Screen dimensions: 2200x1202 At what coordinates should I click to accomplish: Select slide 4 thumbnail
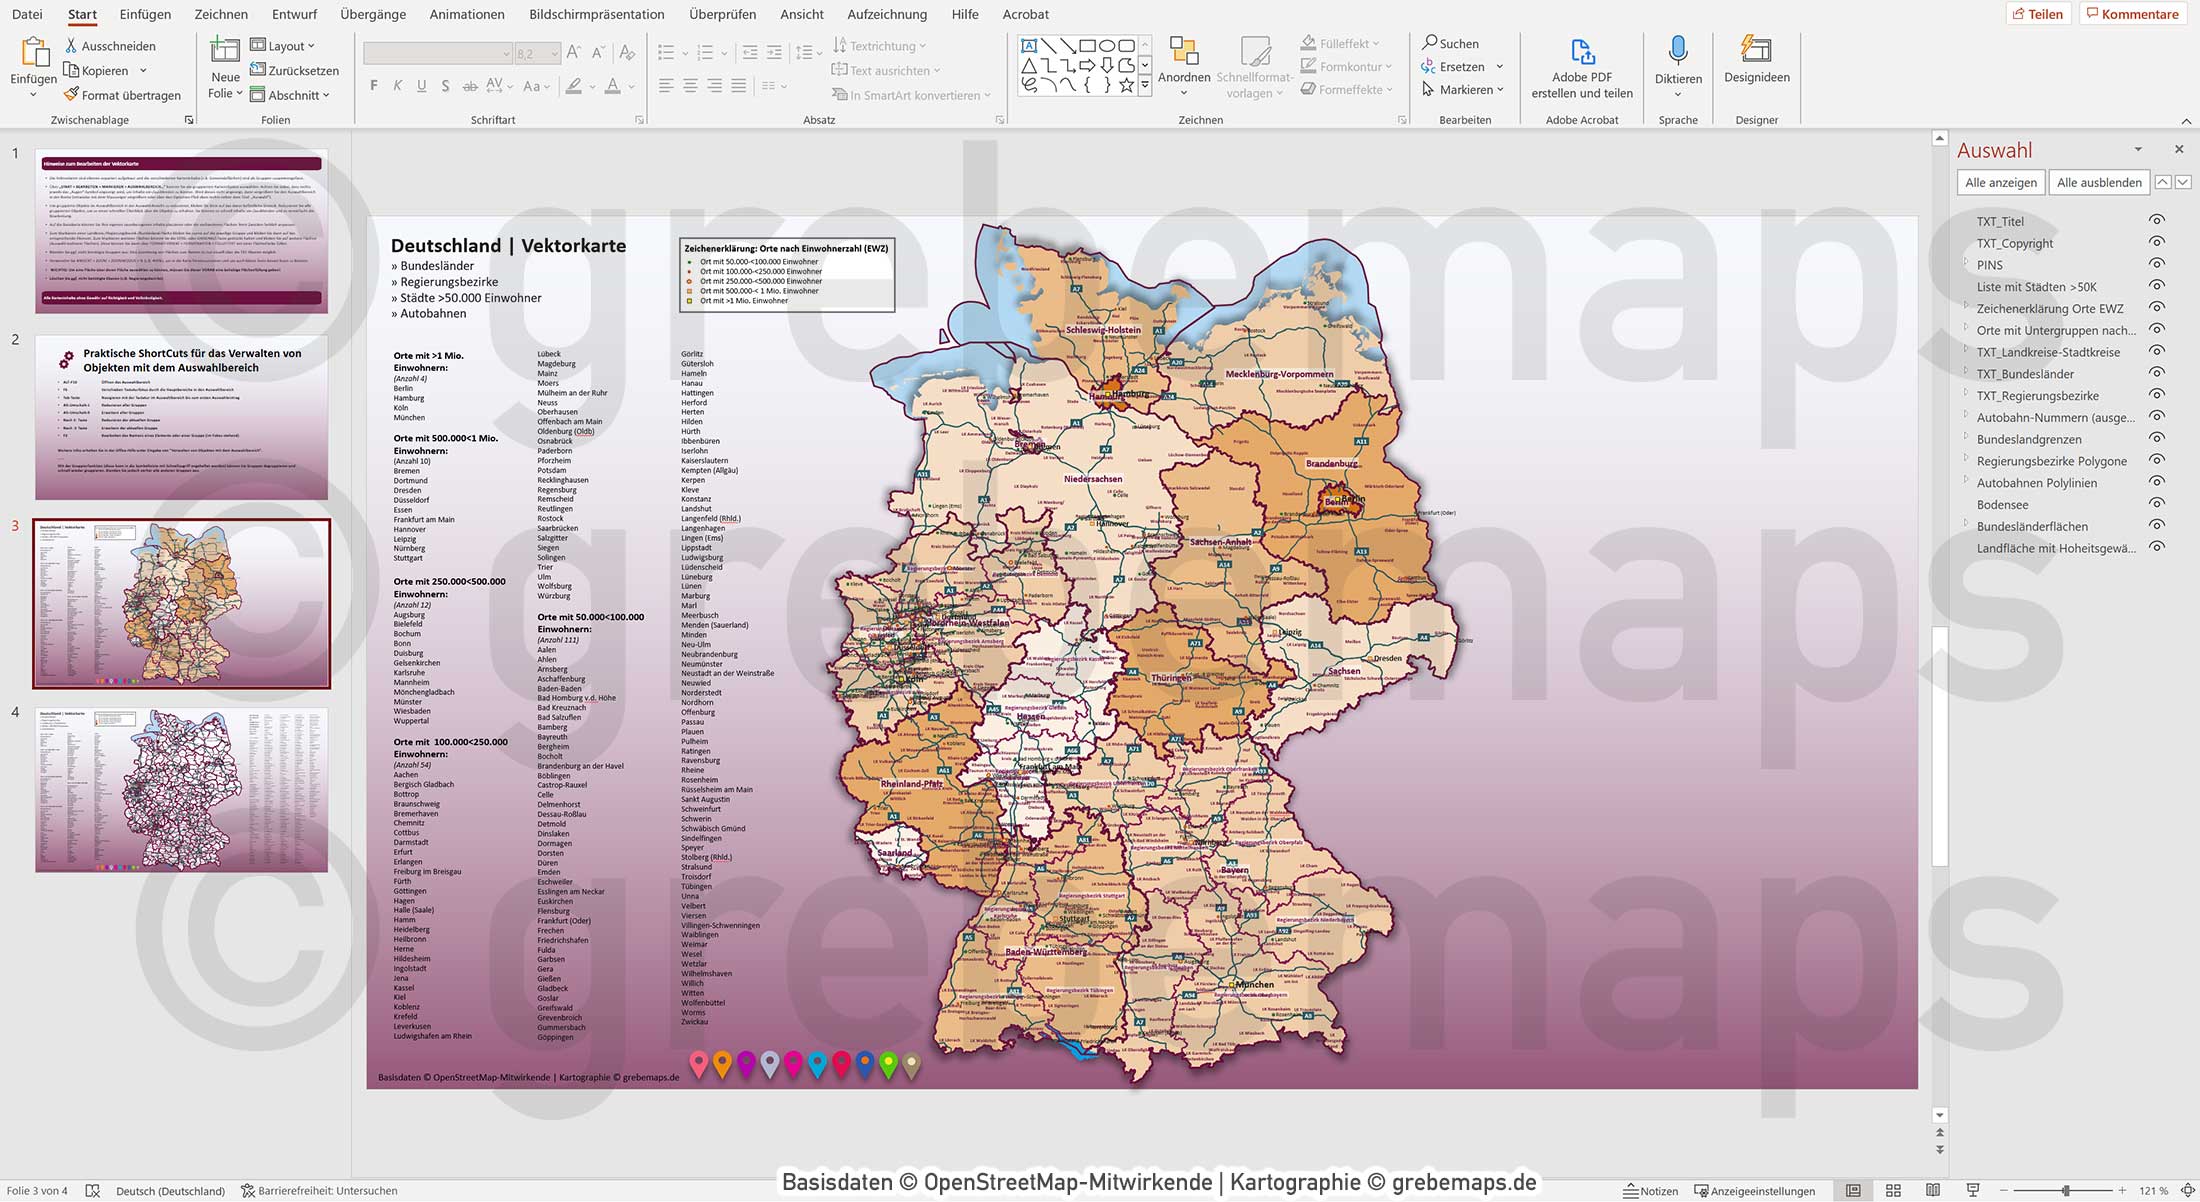pyautogui.click(x=180, y=790)
